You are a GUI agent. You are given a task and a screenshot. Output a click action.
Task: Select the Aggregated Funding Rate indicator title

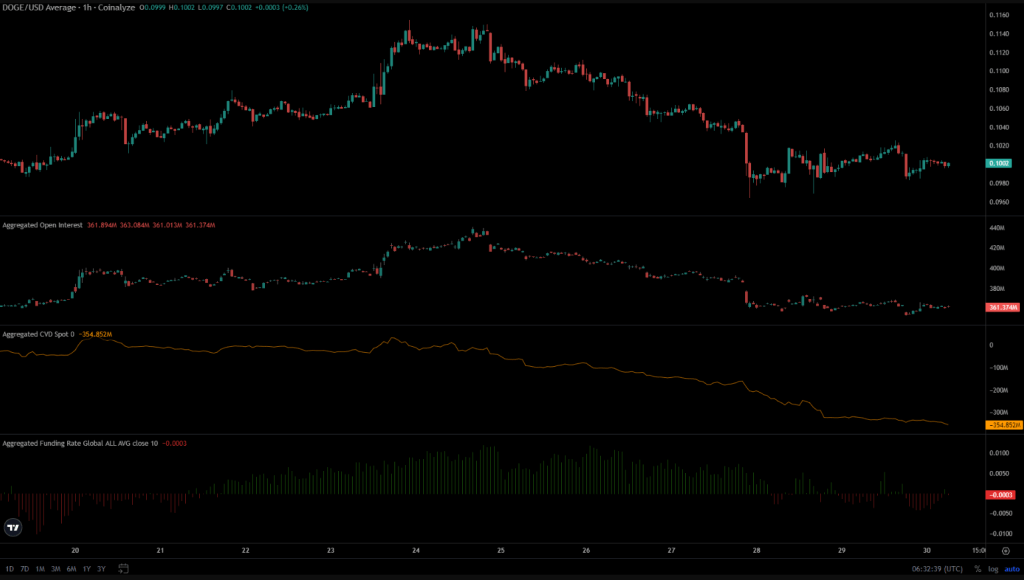click(x=80, y=443)
